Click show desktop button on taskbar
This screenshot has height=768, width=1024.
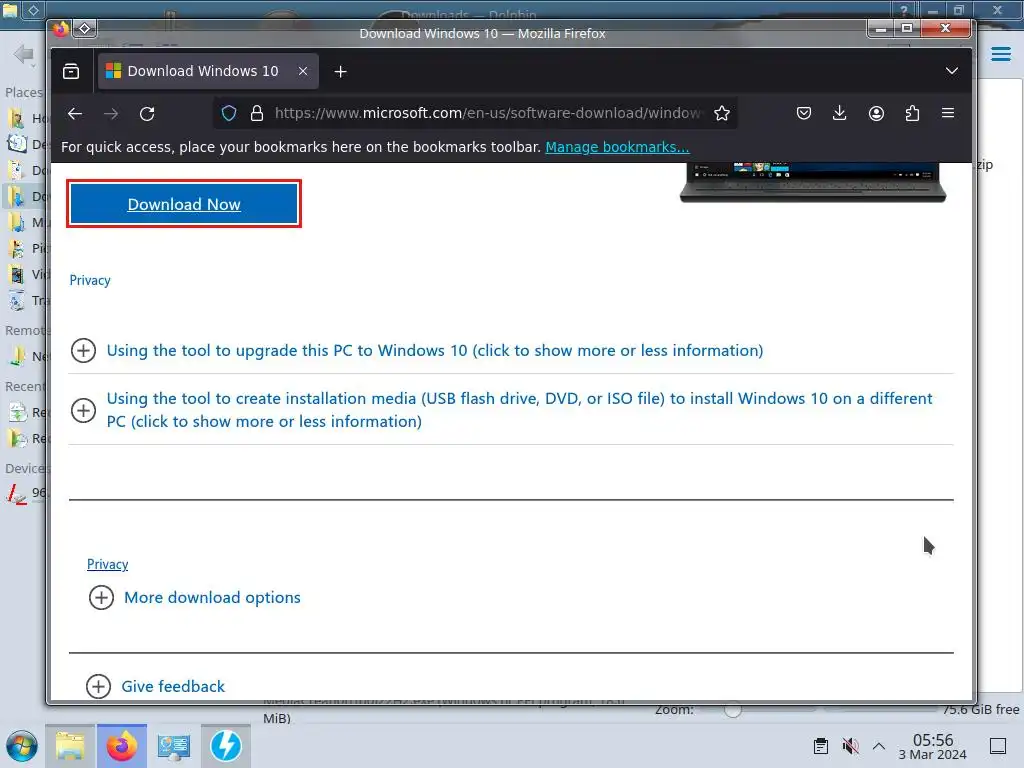click(998, 746)
